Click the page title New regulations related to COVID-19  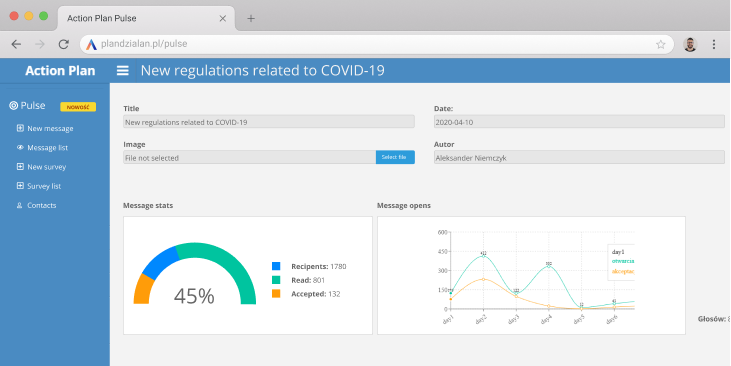[262, 70]
